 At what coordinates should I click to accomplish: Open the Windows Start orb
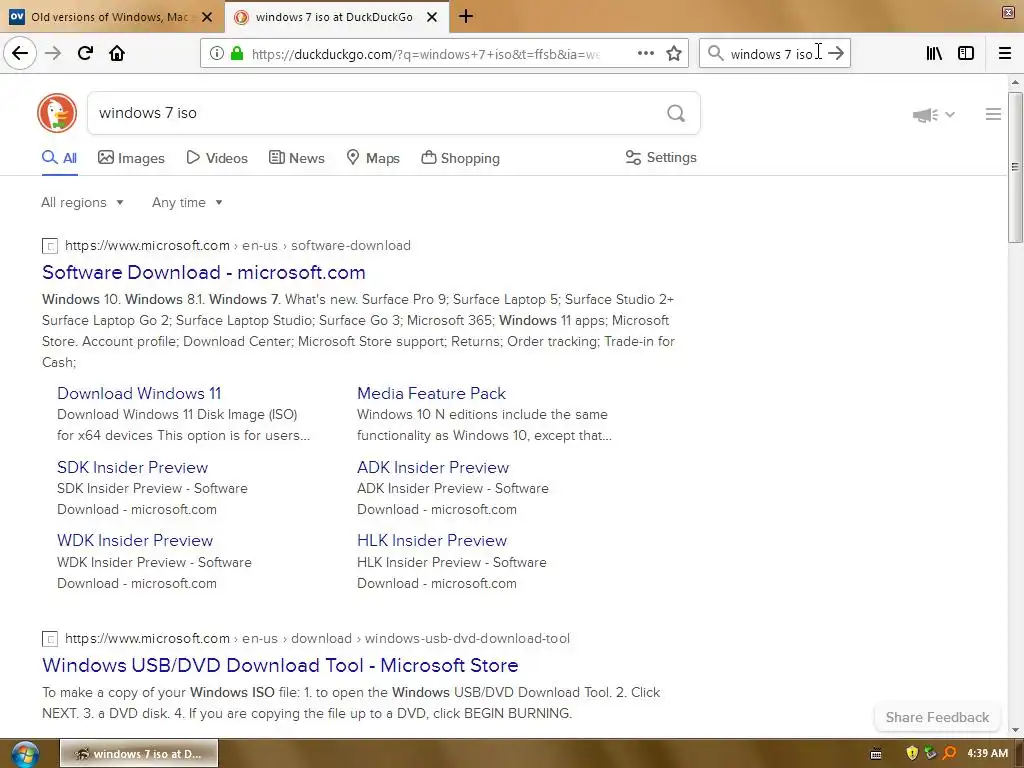[24, 754]
